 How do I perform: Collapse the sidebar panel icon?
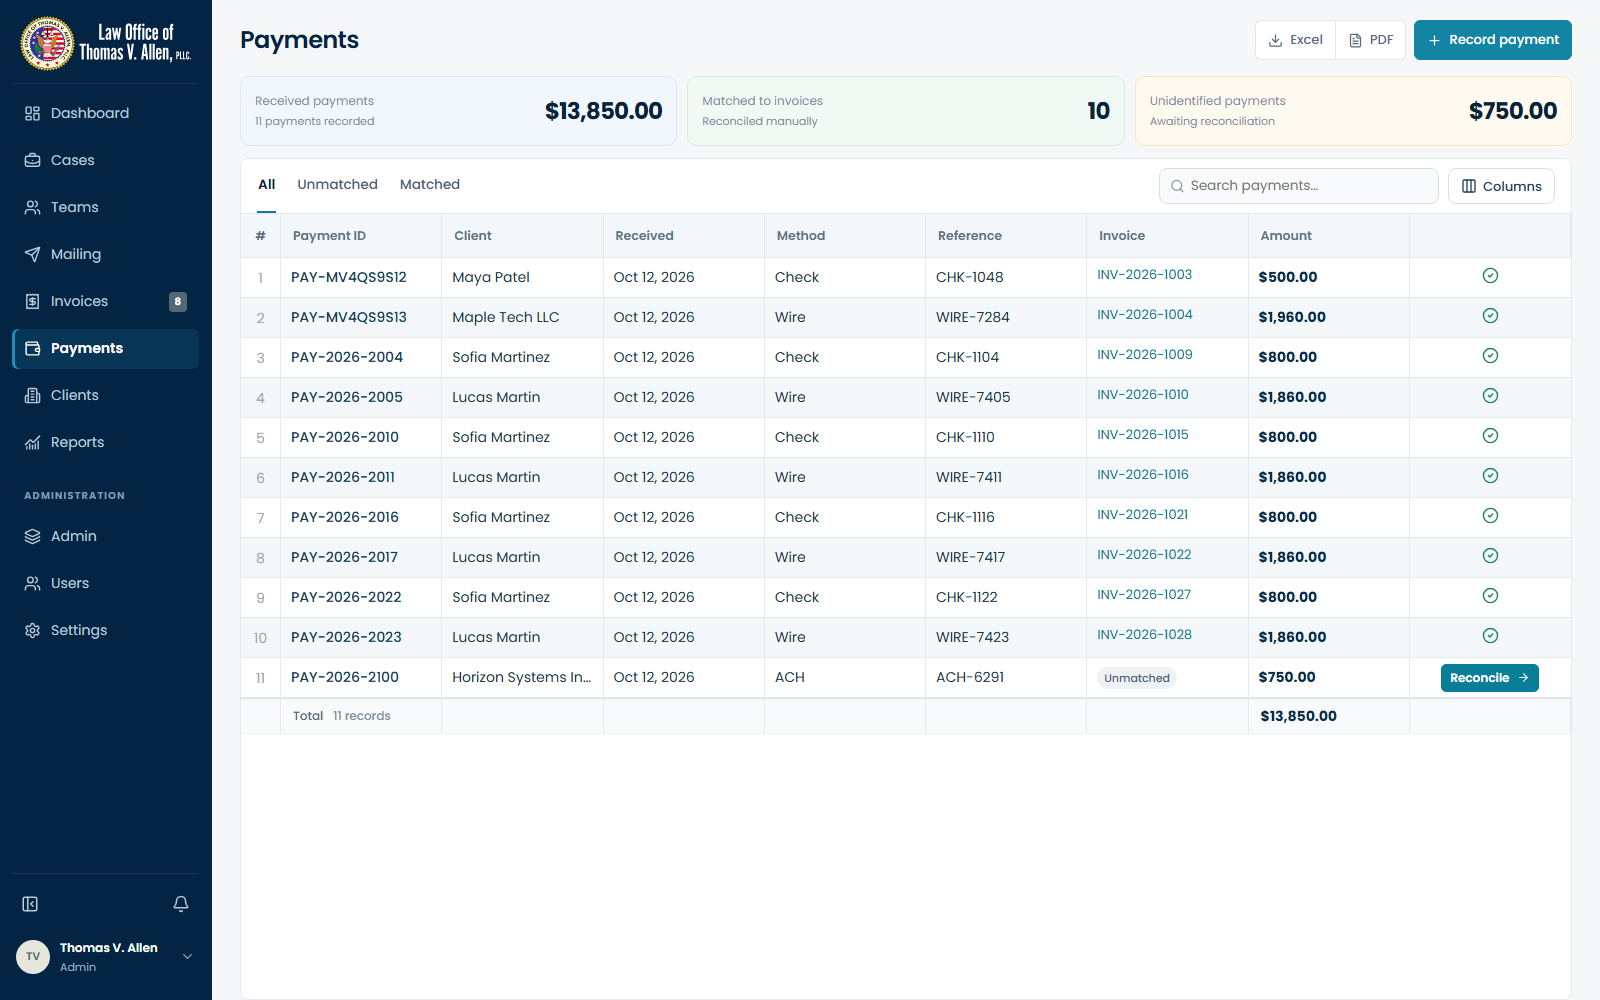click(30, 904)
